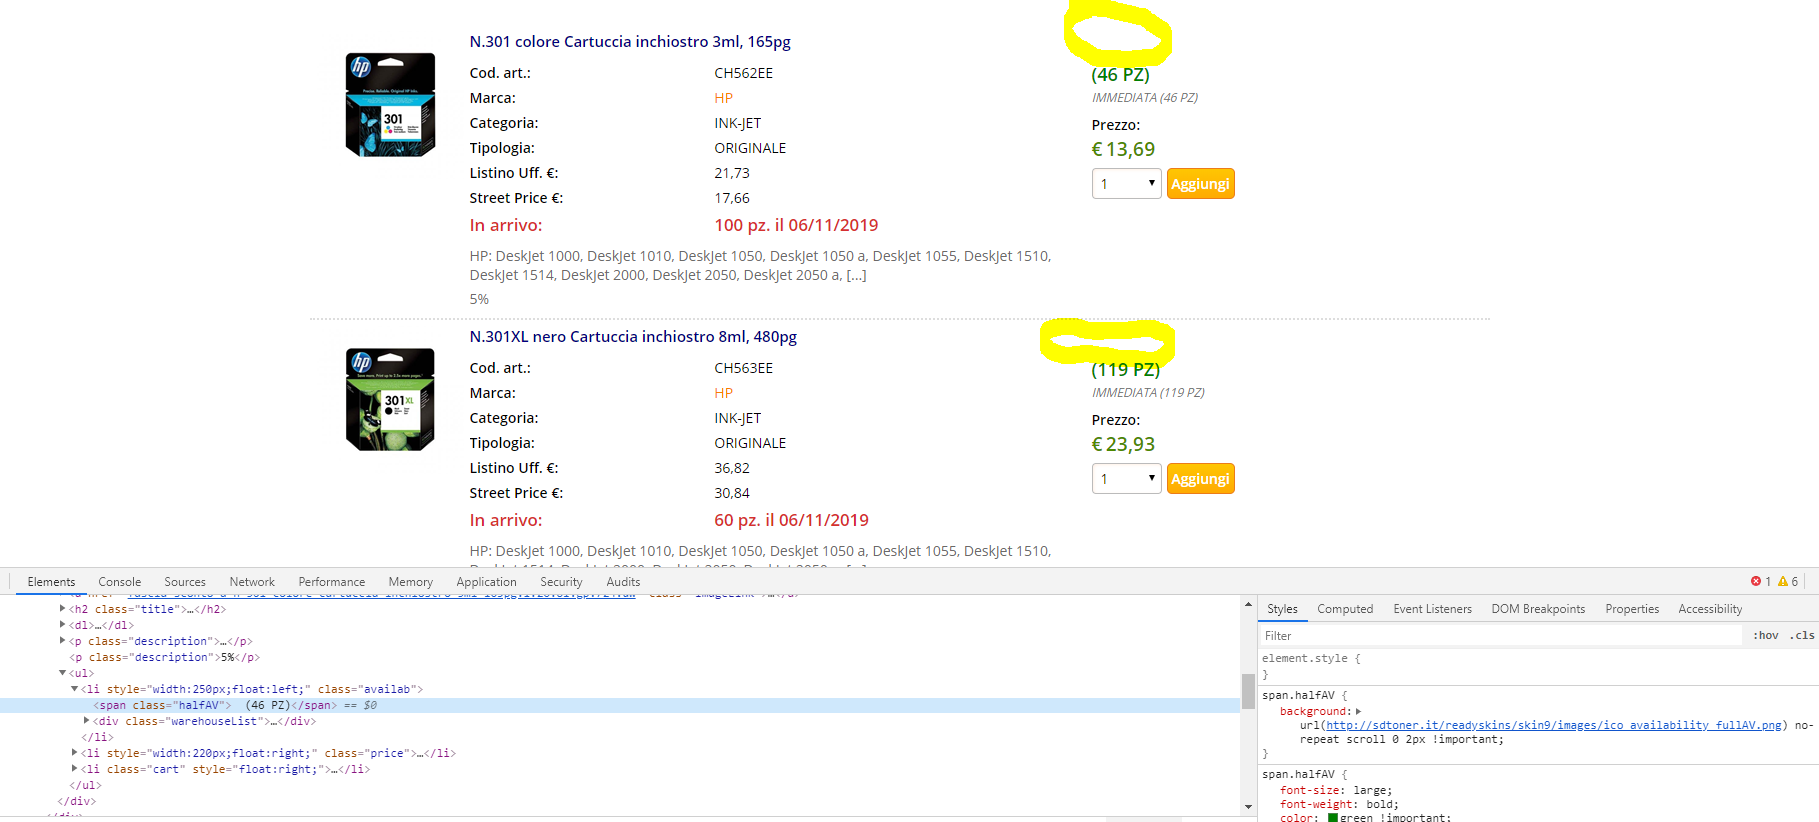Open the ico_availability_fullAV.png URL link
The image size is (1819, 822).
click(1554, 725)
